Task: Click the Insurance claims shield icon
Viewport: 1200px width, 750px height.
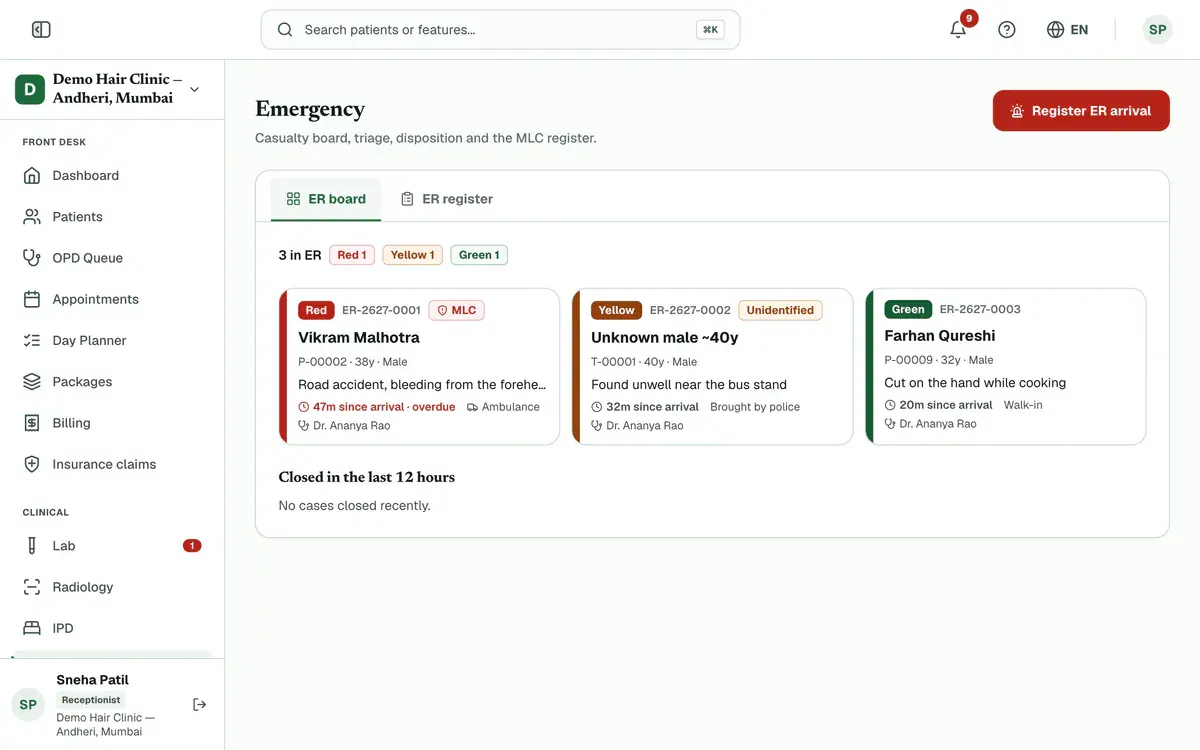Action: coord(32,464)
